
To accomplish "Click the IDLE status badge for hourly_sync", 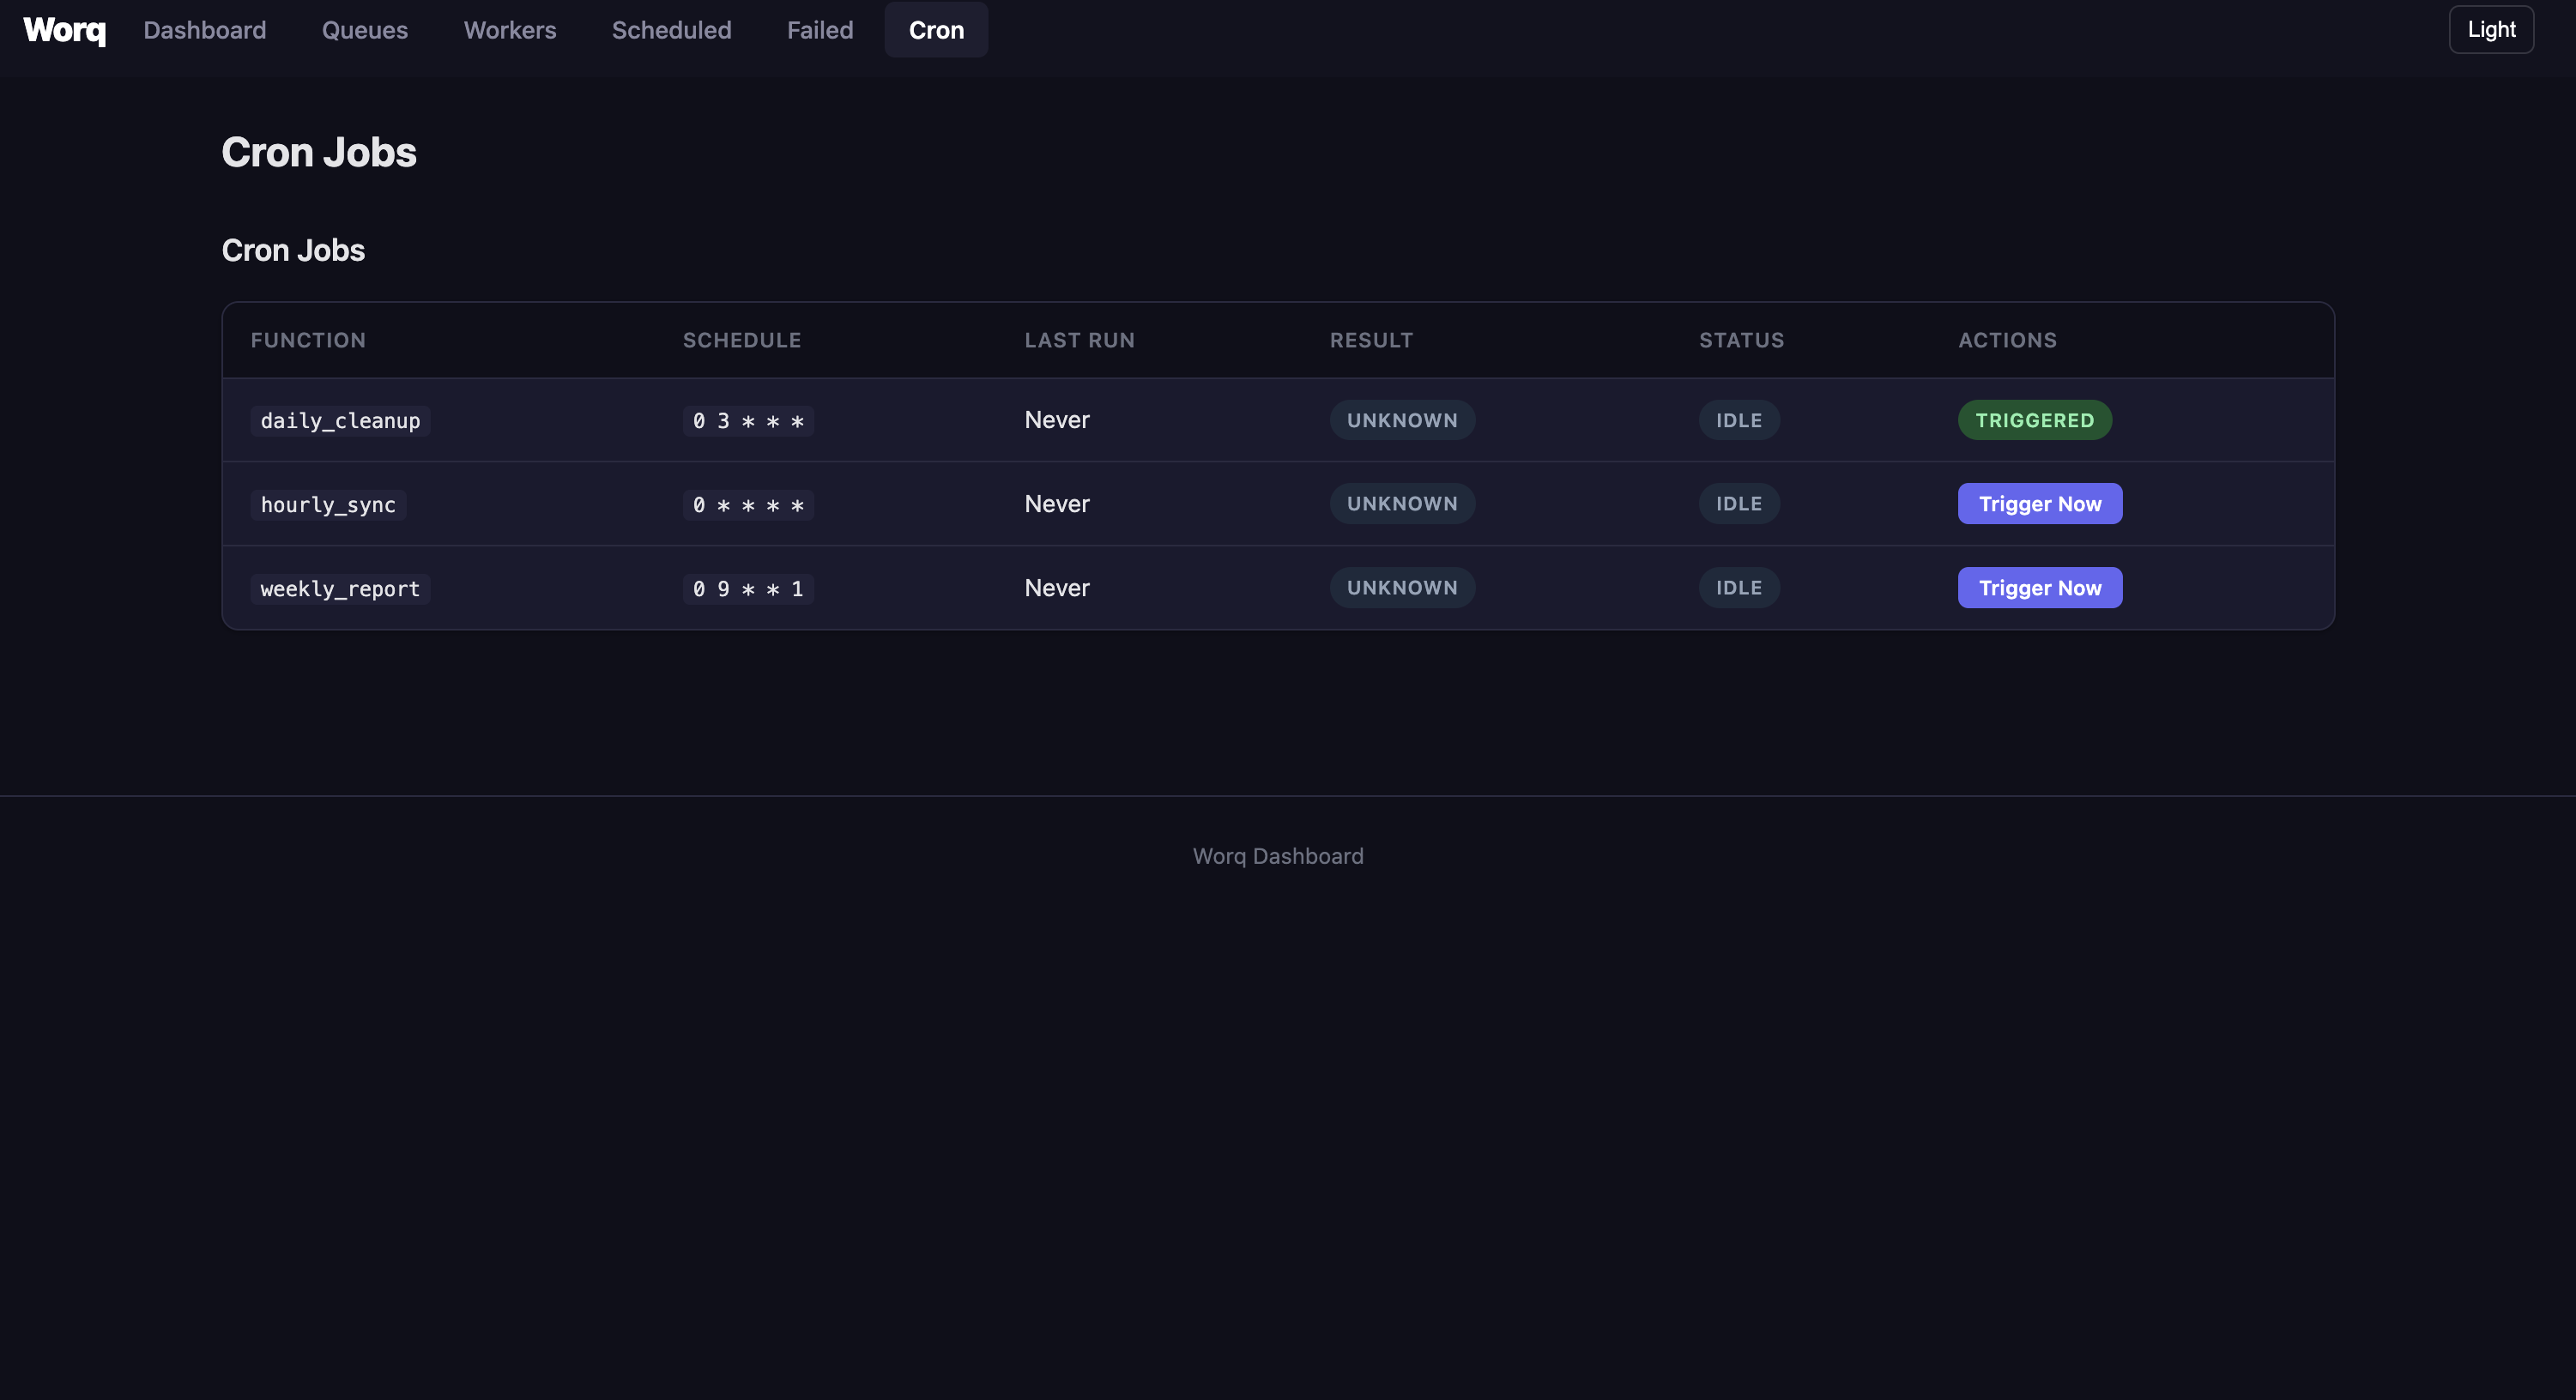I will coord(1739,504).
